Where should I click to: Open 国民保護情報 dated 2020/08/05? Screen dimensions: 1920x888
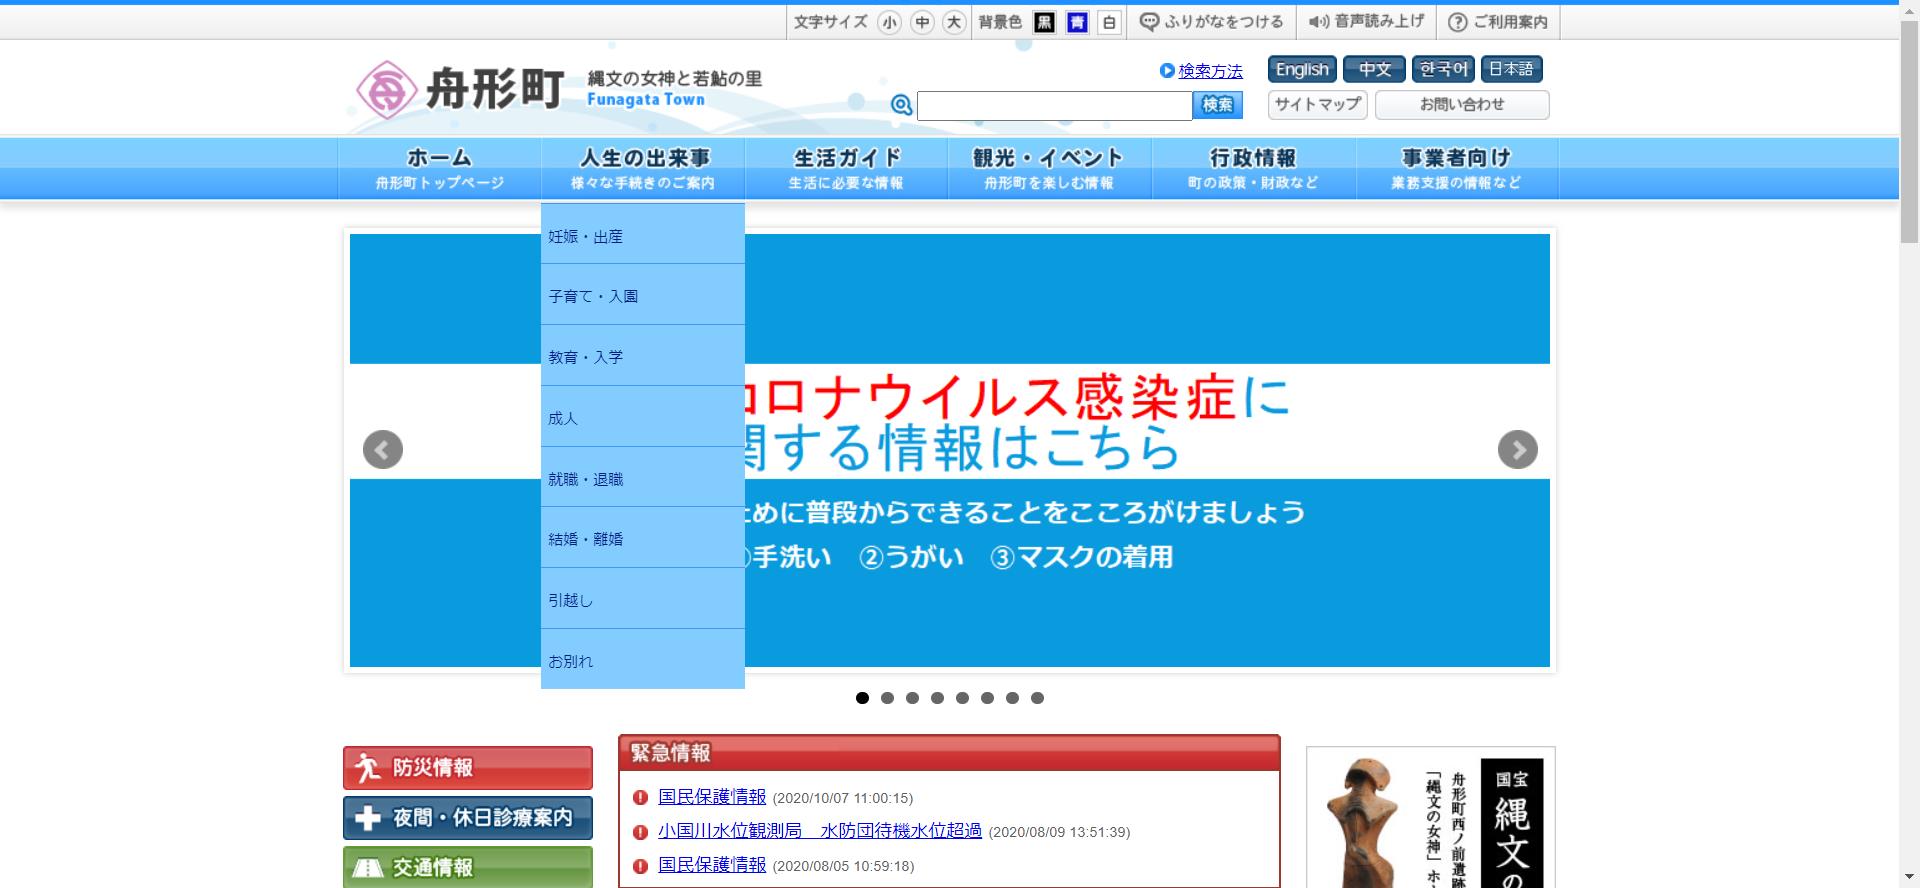coord(712,865)
